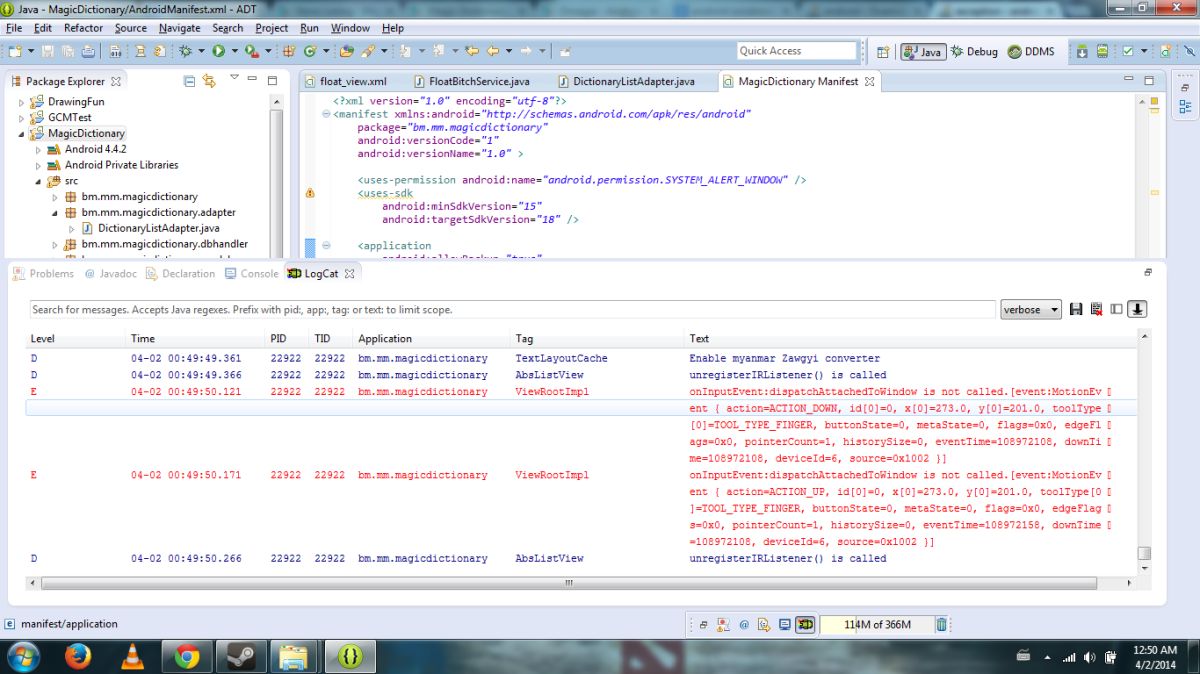Image resolution: width=1200 pixels, height=674 pixels.
Task: Switch to the Console tab
Action: pos(251,273)
